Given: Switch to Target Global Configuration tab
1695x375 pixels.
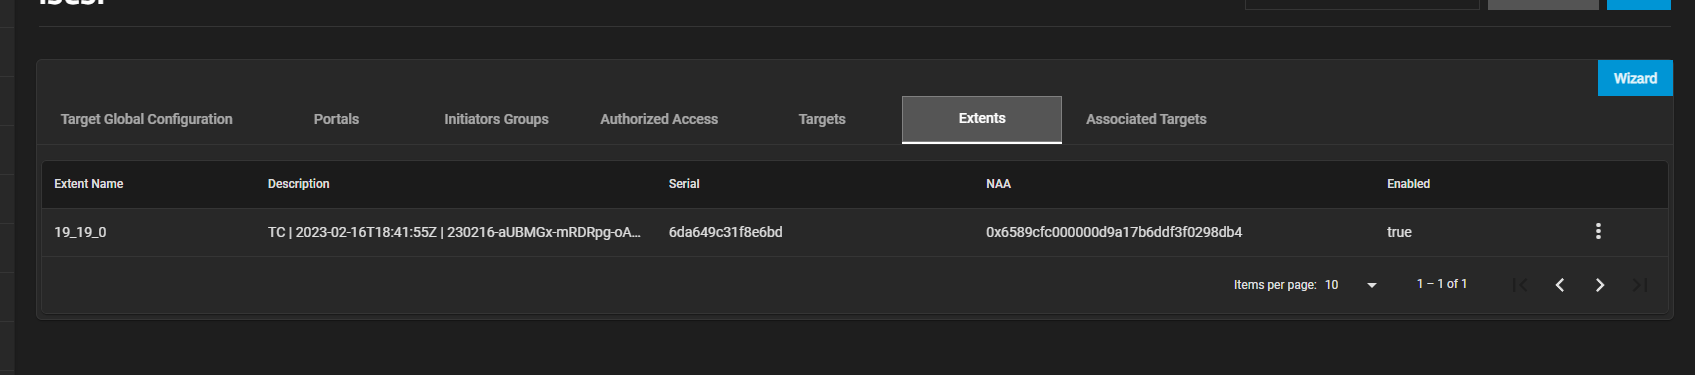Looking at the screenshot, I should (x=146, y=119).
